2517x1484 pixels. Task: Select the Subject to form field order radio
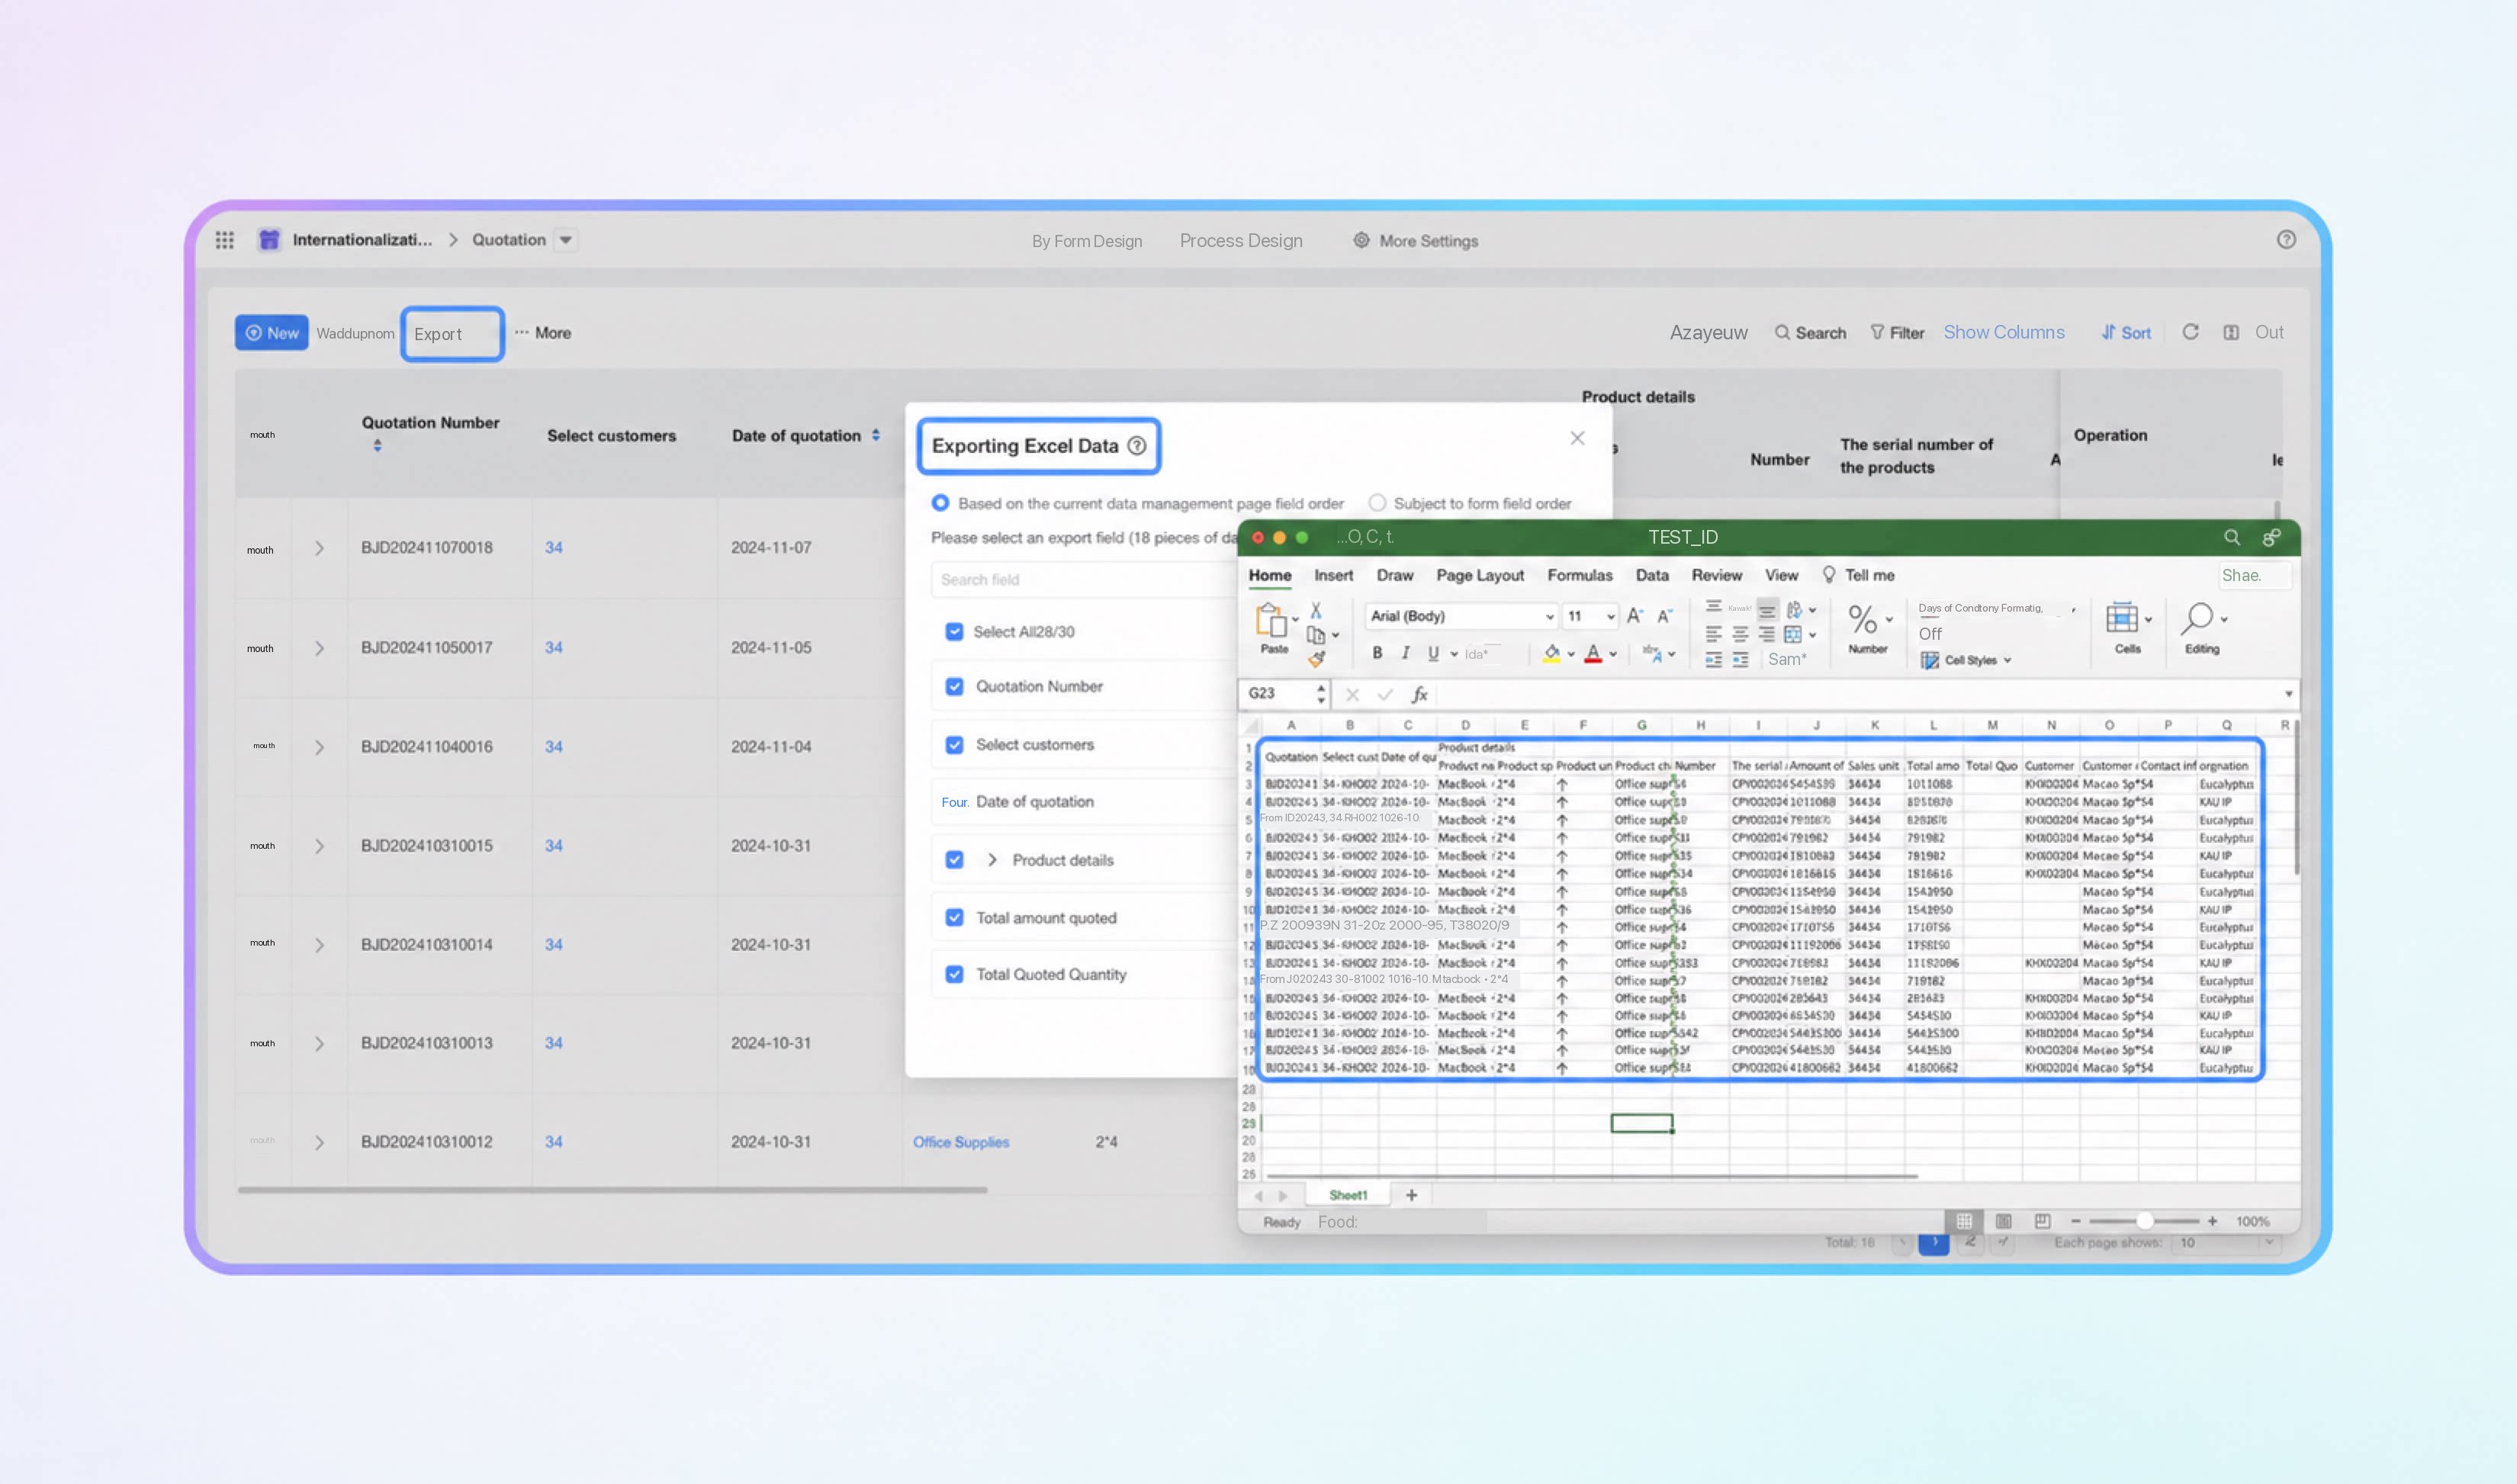[1377, 503]
